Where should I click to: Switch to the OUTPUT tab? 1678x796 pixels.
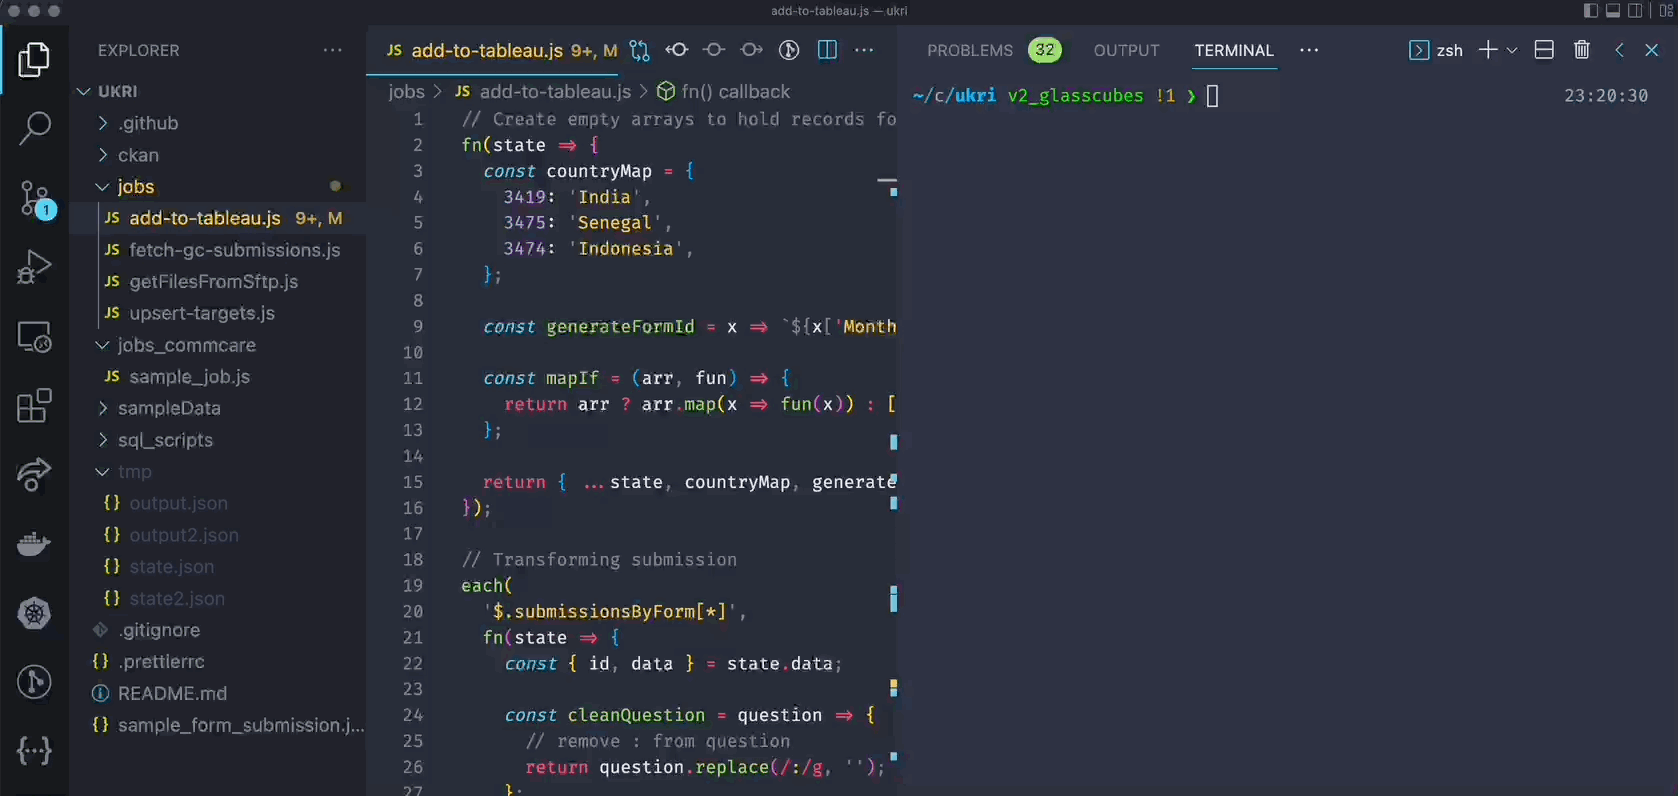(1126, 50)
